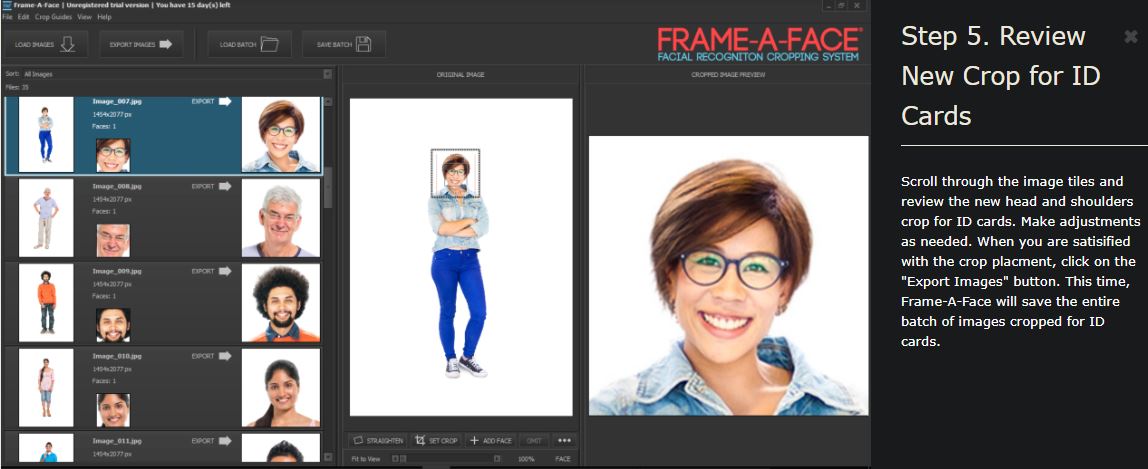This screenshot has height=469, width=1148.
Task: Click the Add Face plus tool
Action: [491, 440]
